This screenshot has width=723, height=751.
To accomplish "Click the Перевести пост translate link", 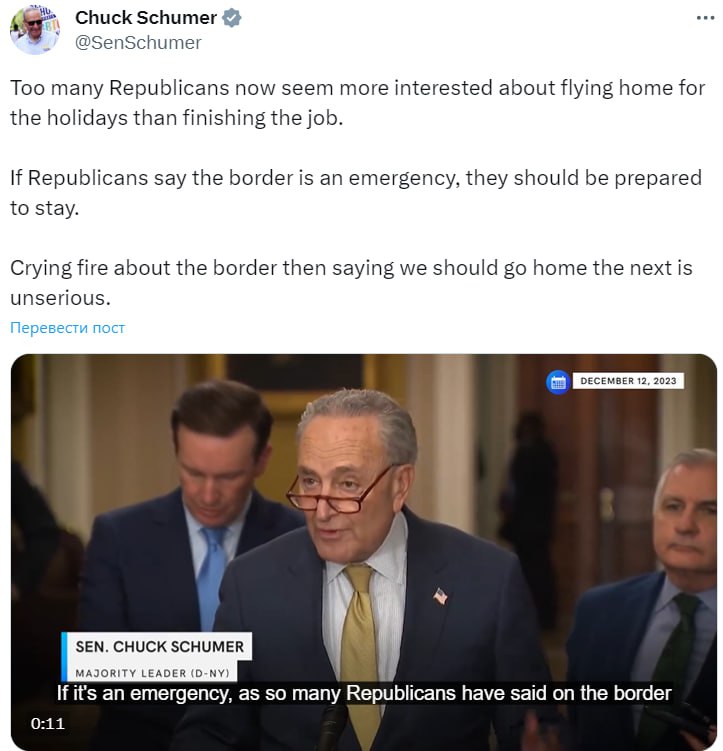I will click(68, 328).
